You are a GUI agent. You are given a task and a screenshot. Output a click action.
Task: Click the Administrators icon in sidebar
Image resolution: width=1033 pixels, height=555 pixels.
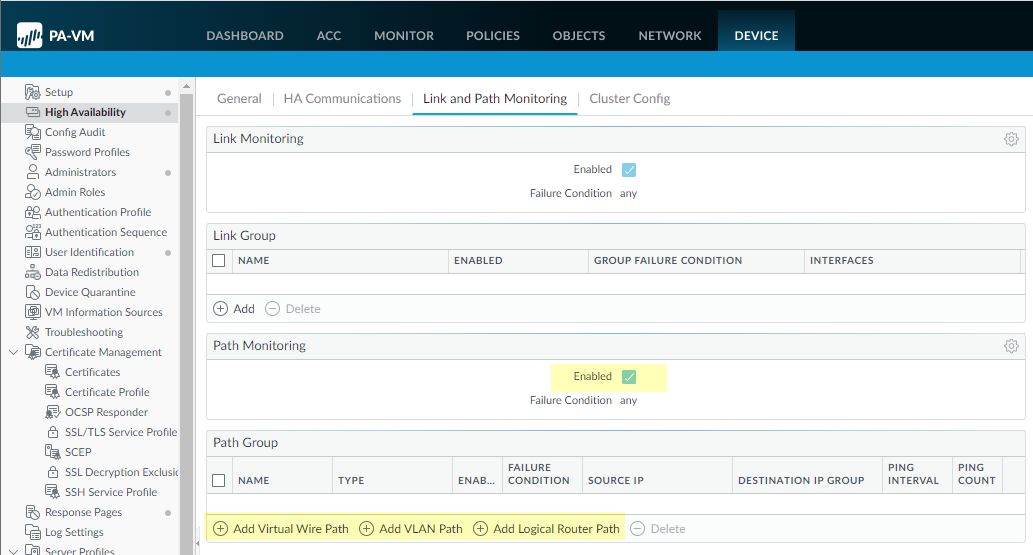pos(32,172)
